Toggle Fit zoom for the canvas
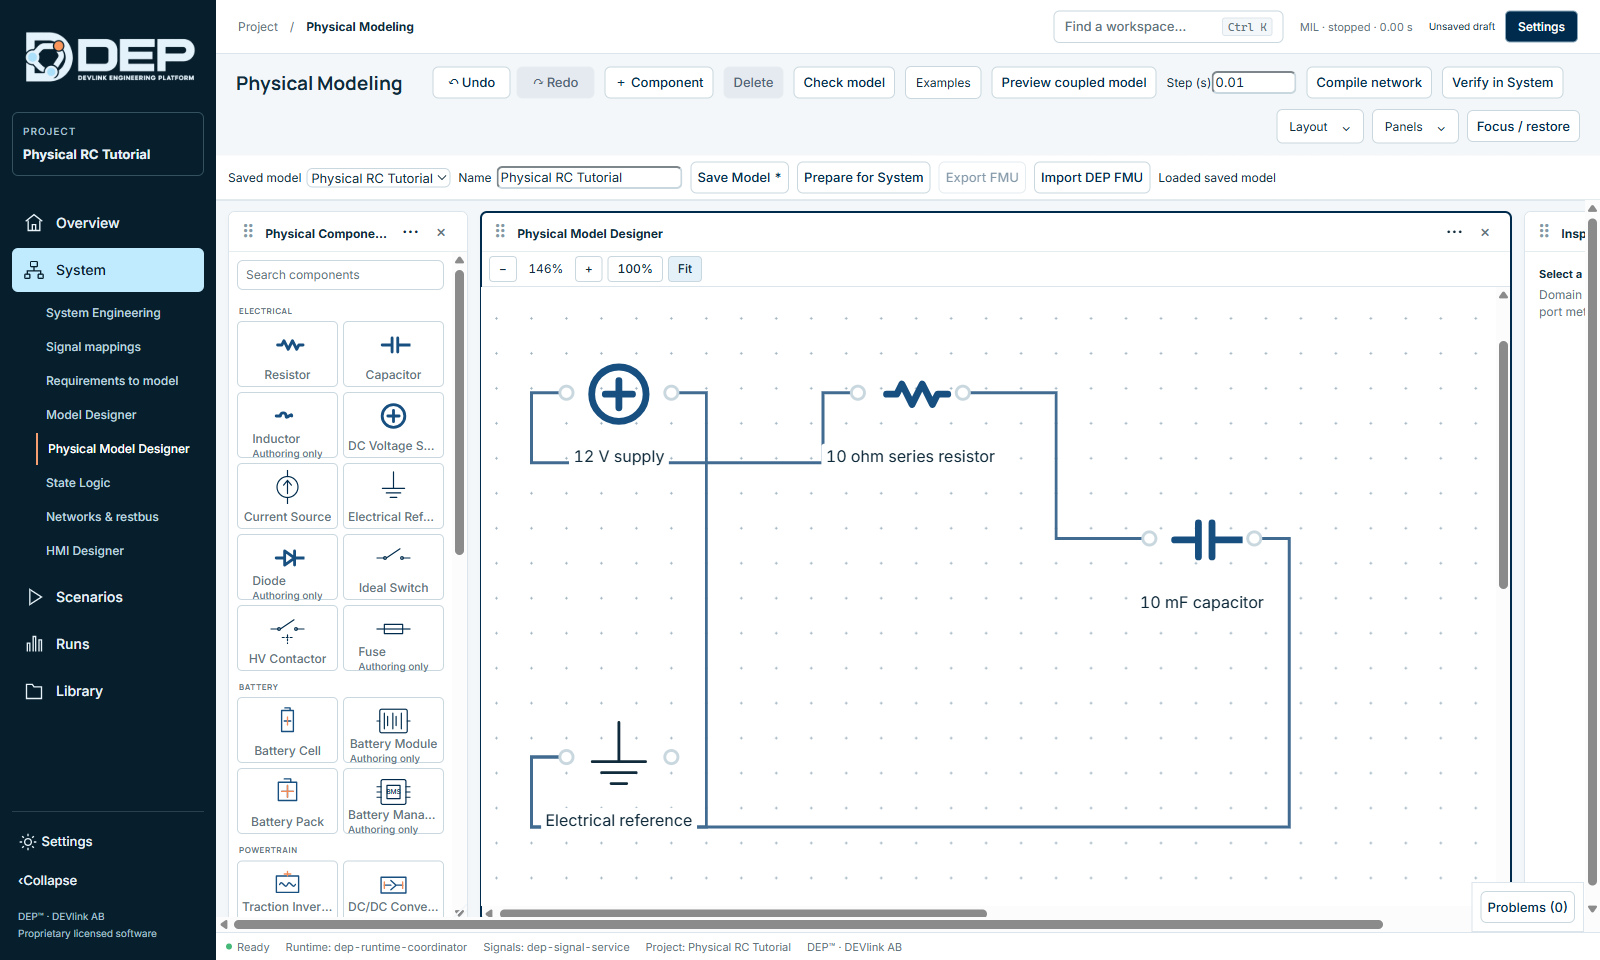Screen dimensions: 1600x960 point(685,269)
